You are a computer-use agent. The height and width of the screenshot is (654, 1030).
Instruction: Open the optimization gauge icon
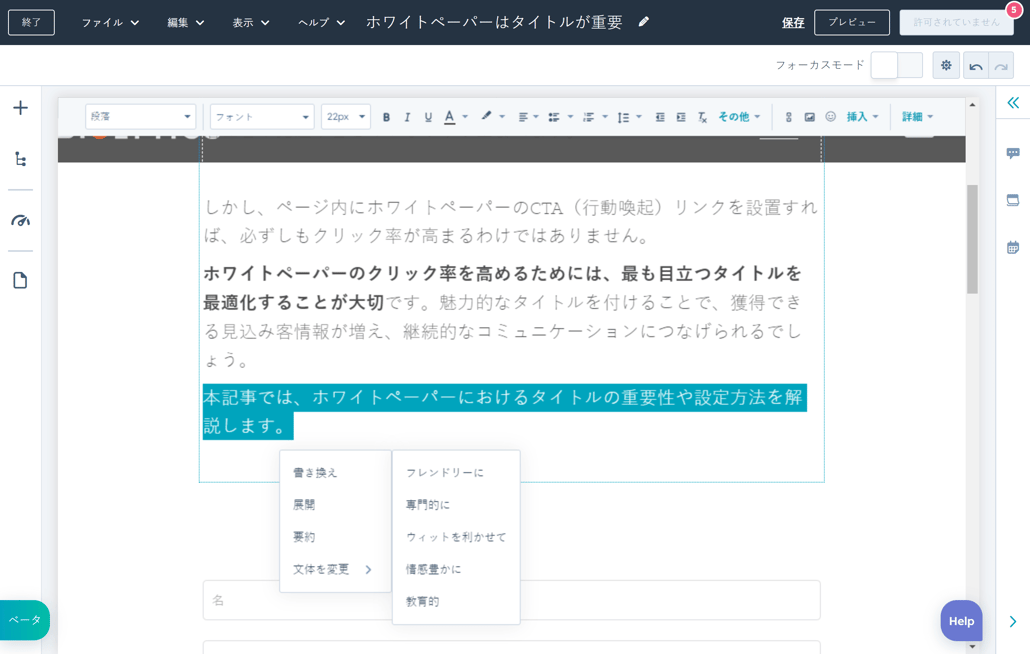[x=20, y=221]
